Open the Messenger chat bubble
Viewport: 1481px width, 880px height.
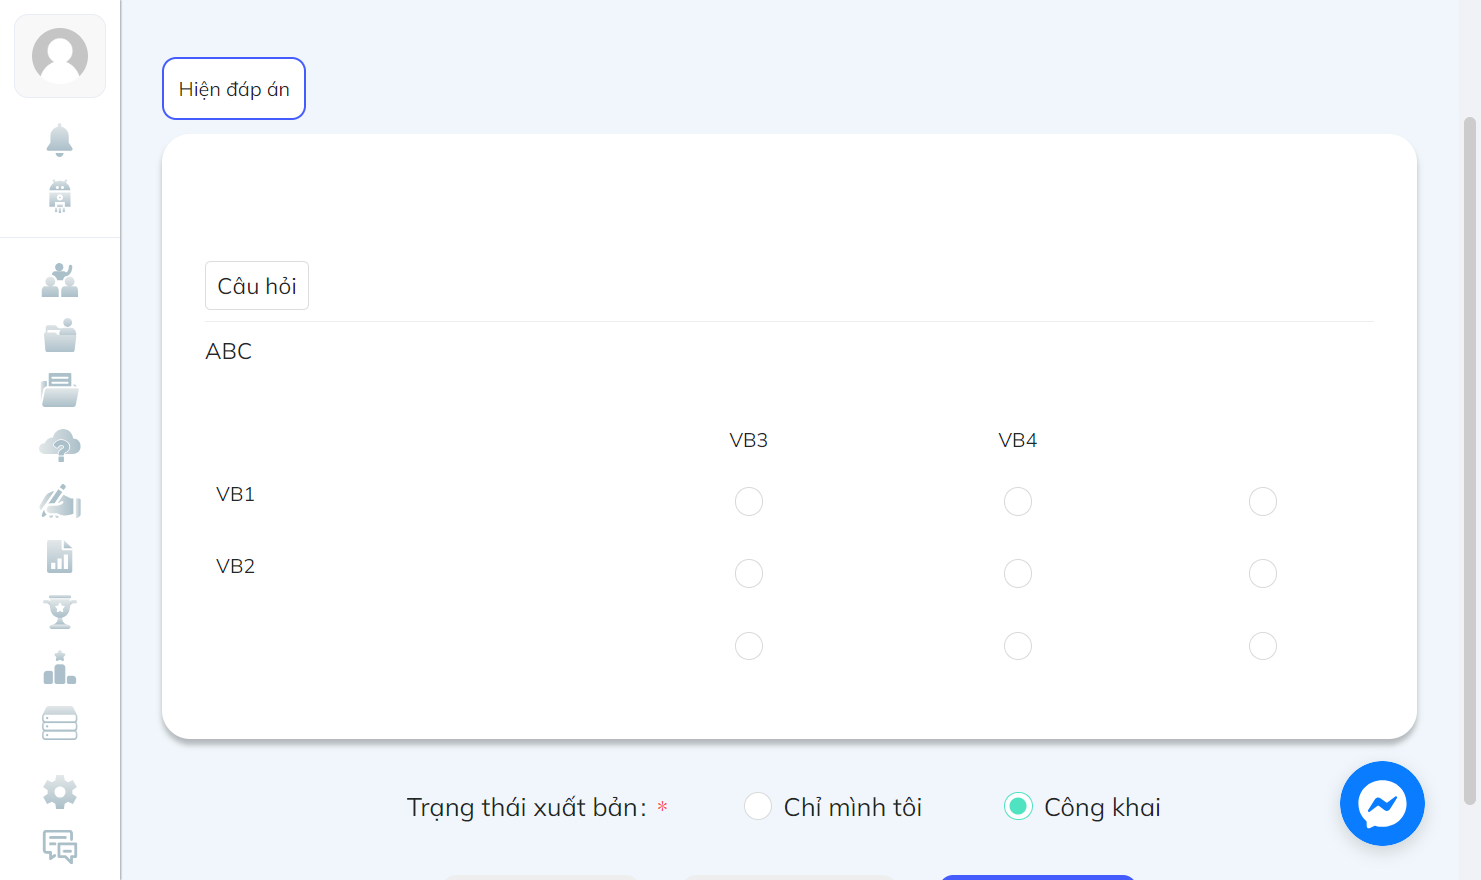coord(1382,804)
